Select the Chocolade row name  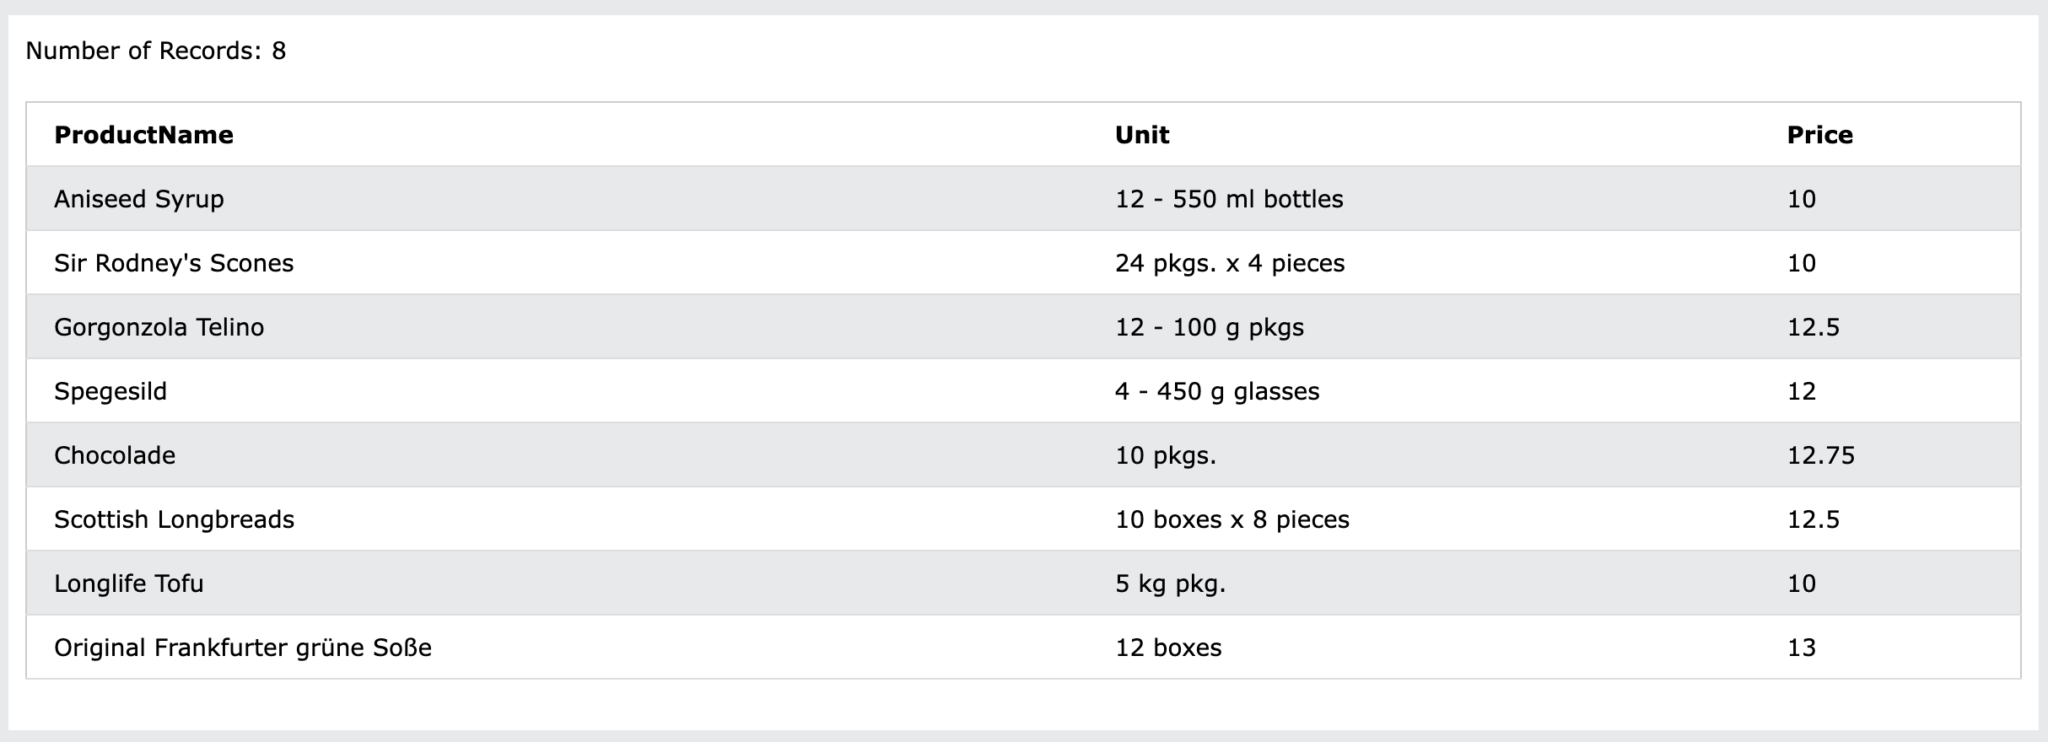coord(115,455)
